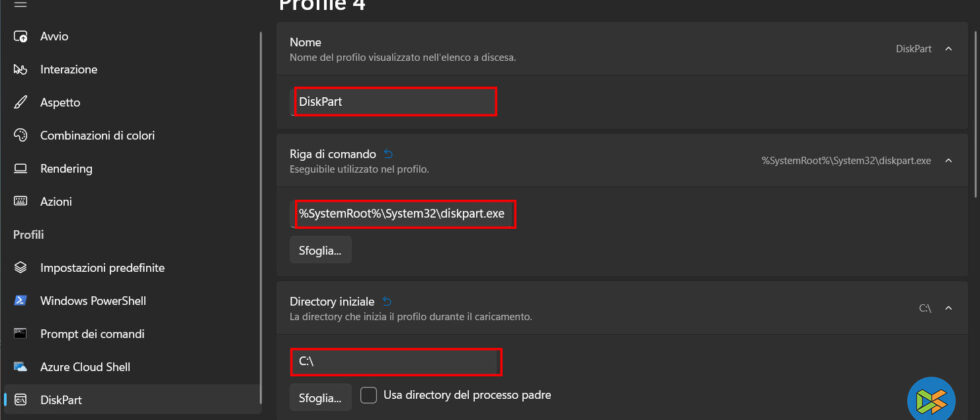Reset Directory iniziale to default
Image resolution: width=980 pixels, height=420 pixels.
[x=387, y=300]
